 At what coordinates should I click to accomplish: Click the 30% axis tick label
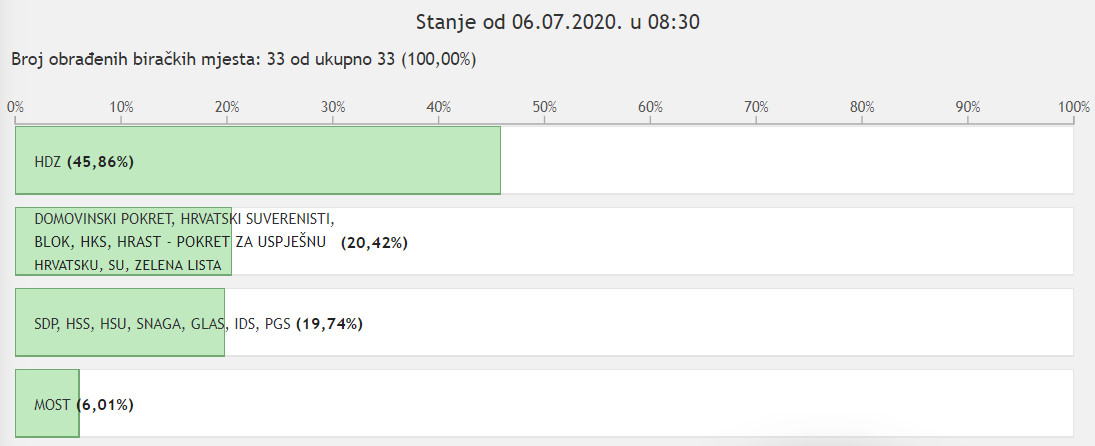[333, 107]
